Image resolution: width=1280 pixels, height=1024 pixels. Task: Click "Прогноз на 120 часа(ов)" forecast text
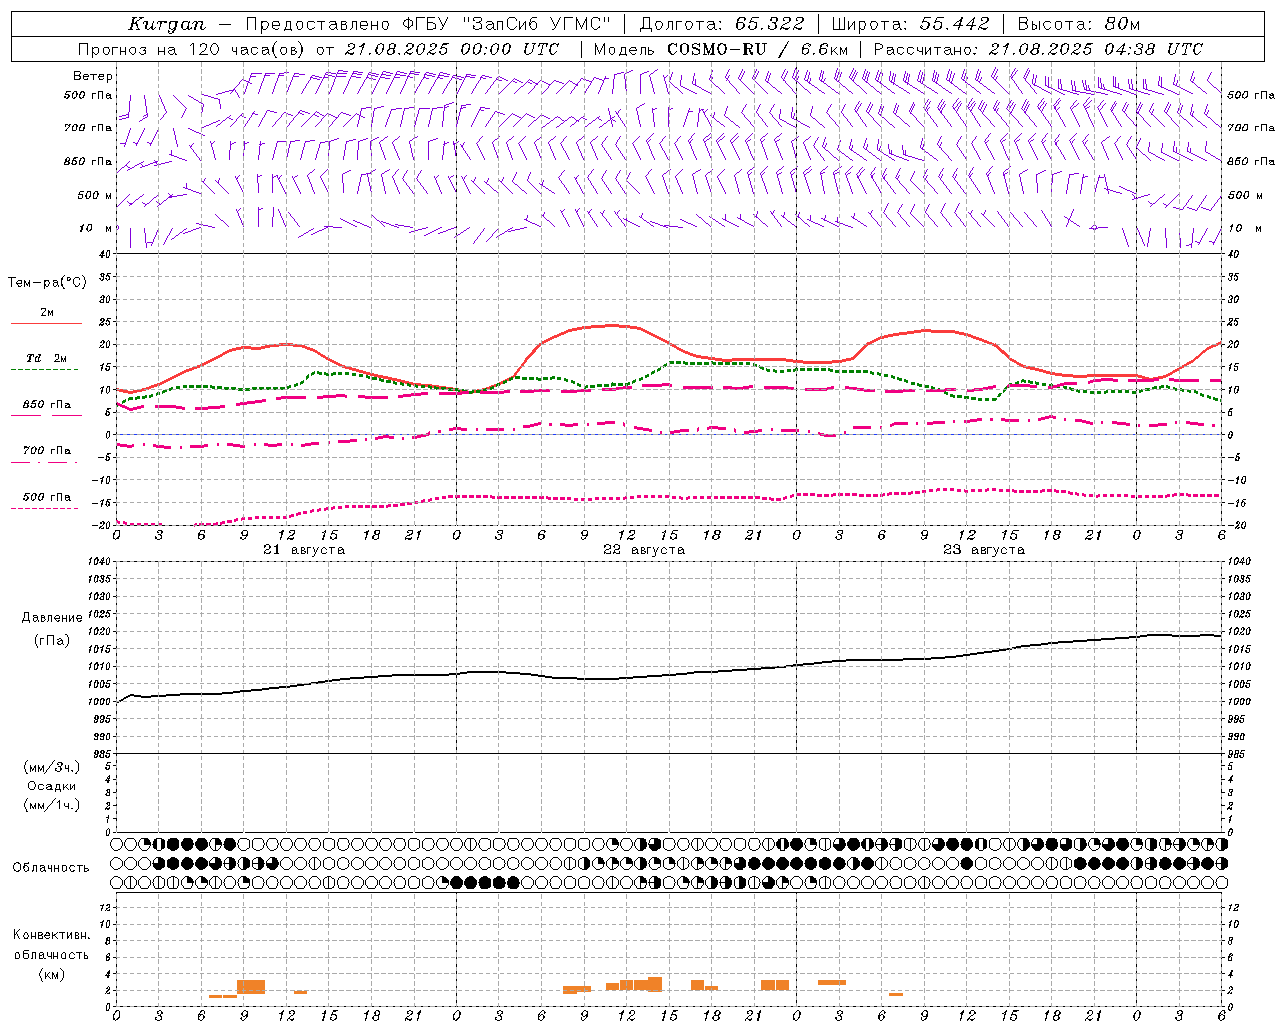pos(192,49)
